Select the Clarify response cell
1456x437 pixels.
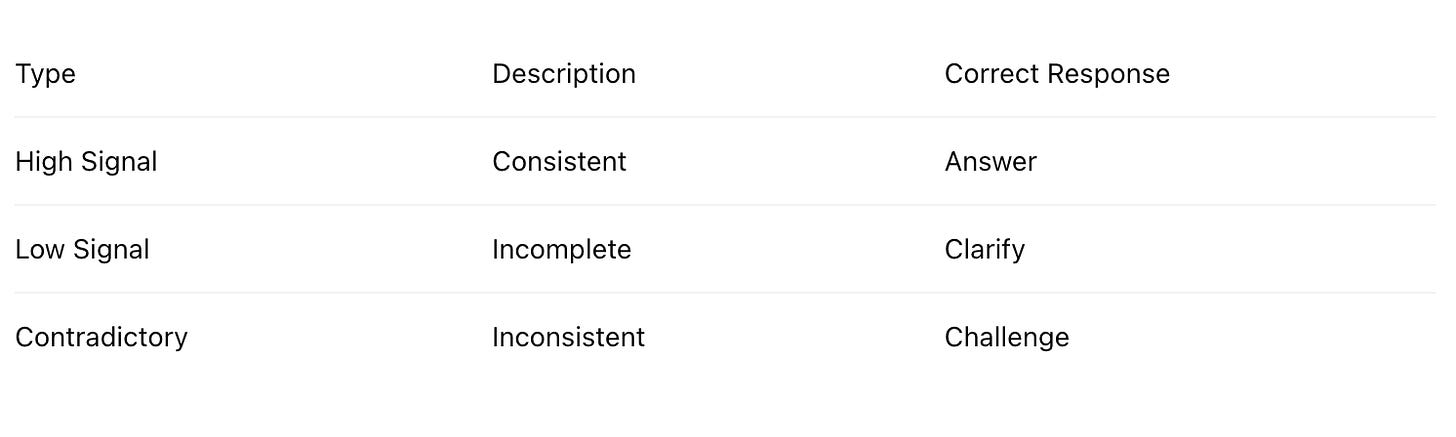[984, 249]
